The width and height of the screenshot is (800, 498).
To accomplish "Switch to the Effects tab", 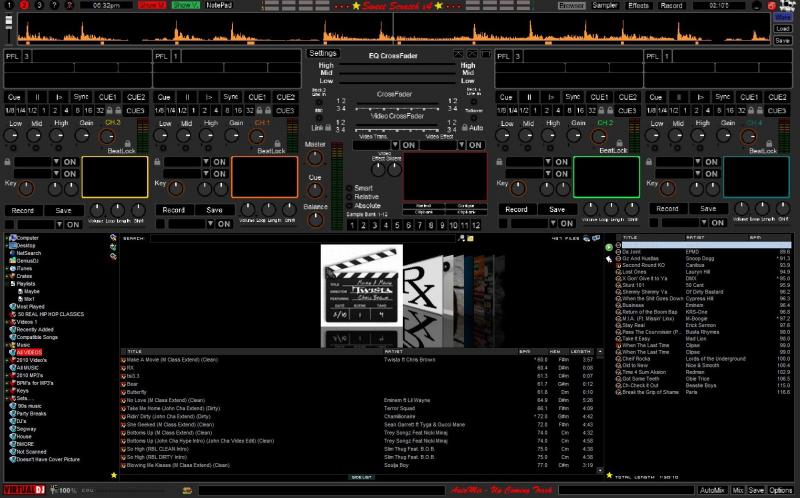I will point(638,6).
